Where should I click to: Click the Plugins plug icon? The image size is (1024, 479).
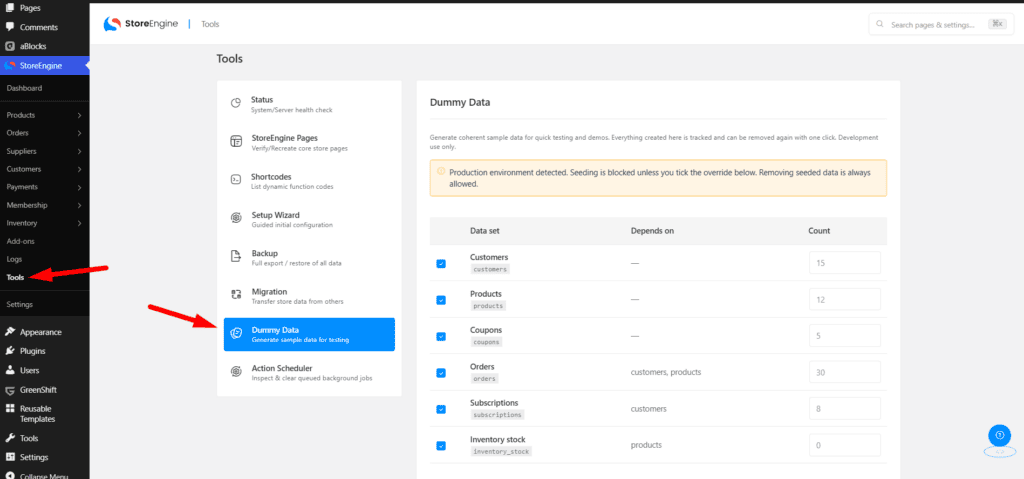coord(10,351)
